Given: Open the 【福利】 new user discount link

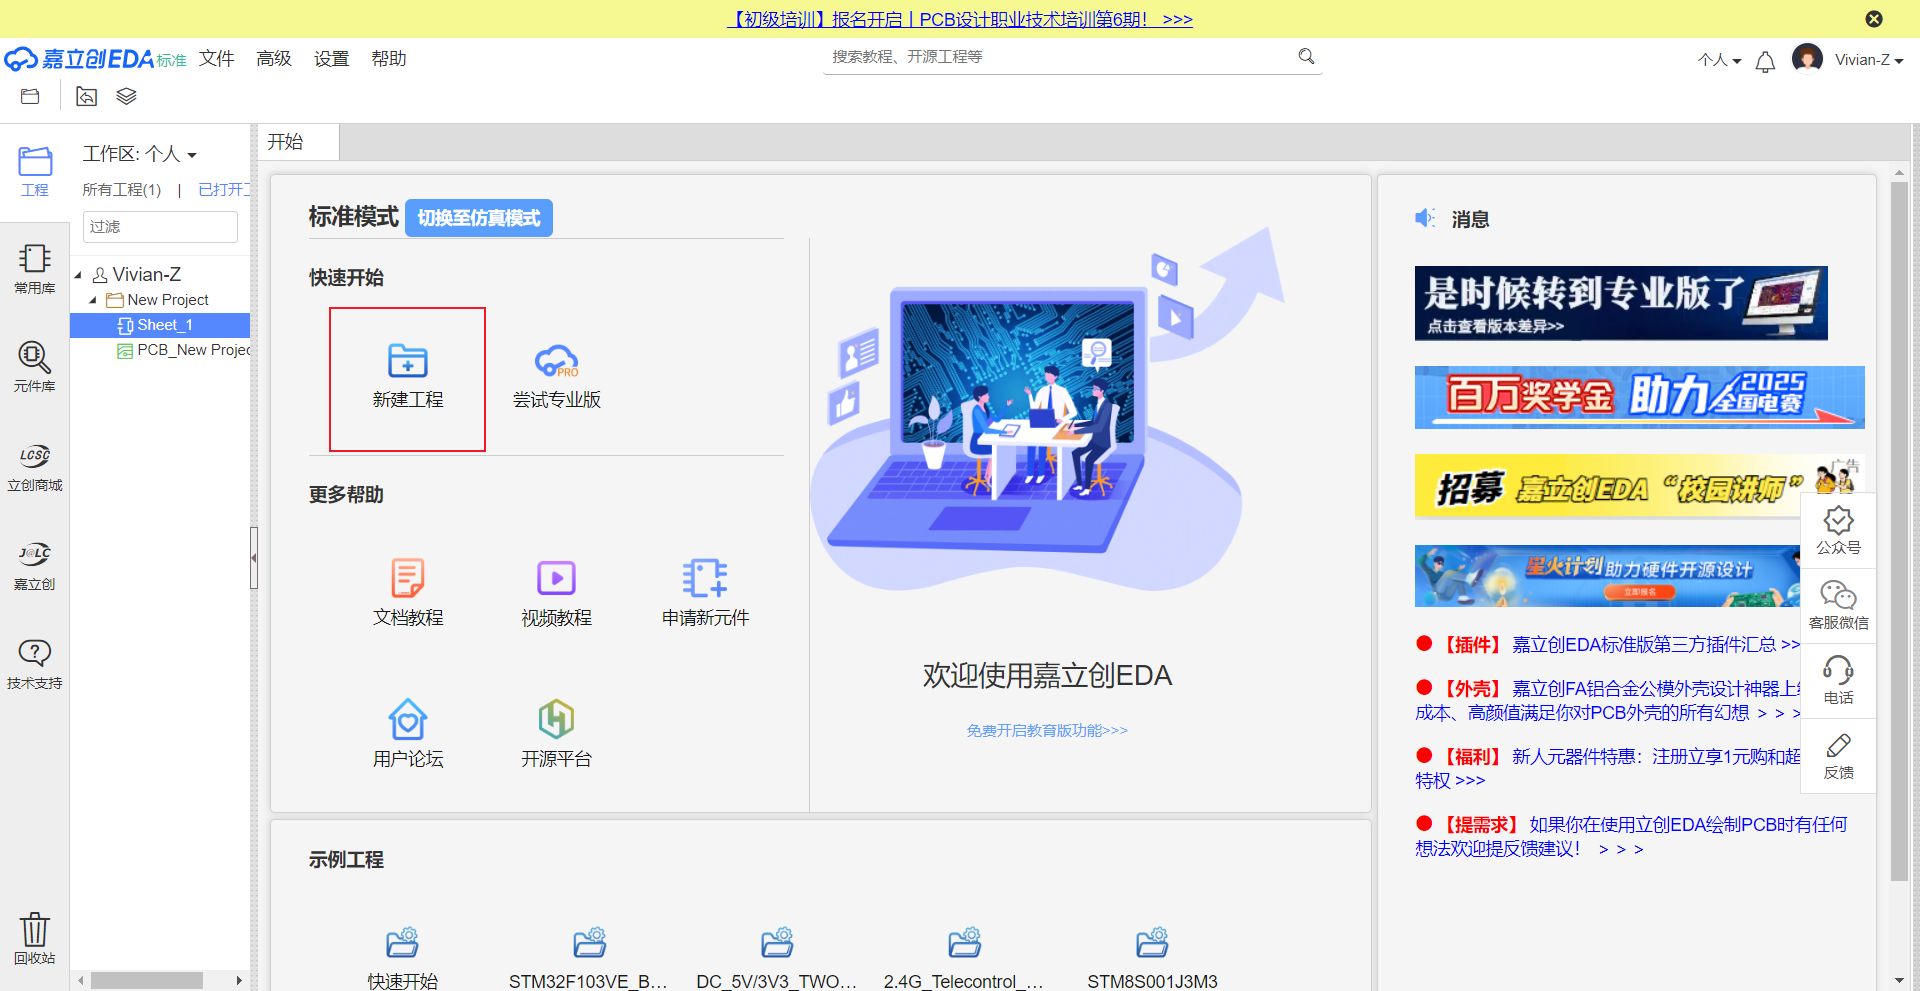Looking at the screenshot, I should [x=1608, y=768].
